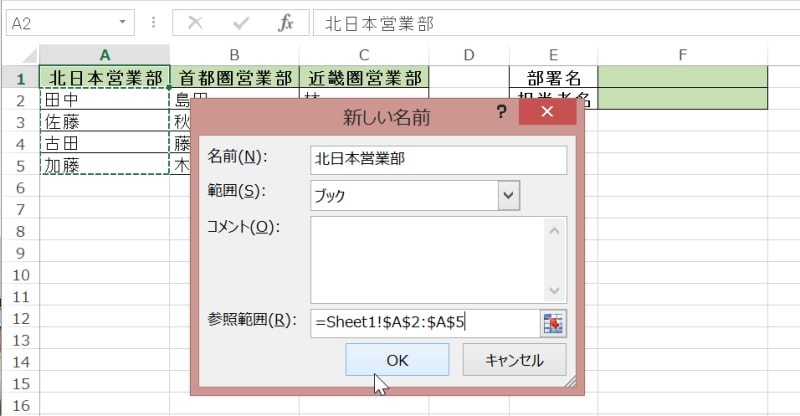
Task: Click the range selector icon beside 参照範囲
Action: (x=553, y=323)
